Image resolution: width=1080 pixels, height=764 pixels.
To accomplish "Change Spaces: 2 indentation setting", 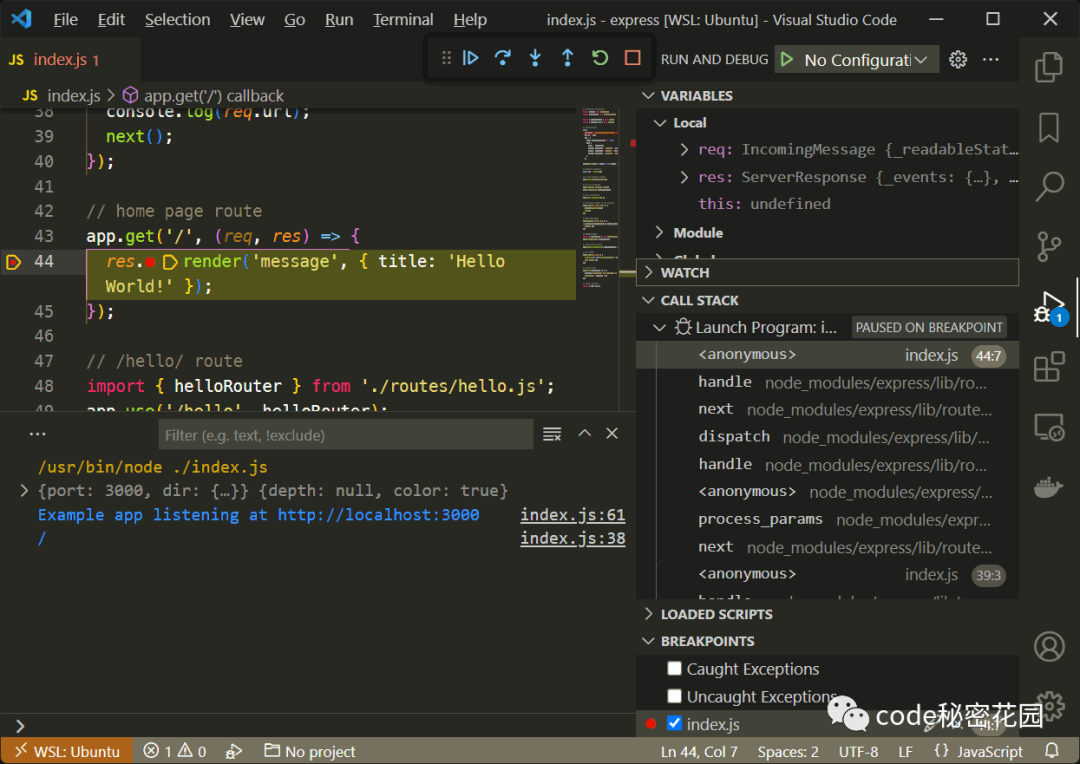I will (788, 752).
